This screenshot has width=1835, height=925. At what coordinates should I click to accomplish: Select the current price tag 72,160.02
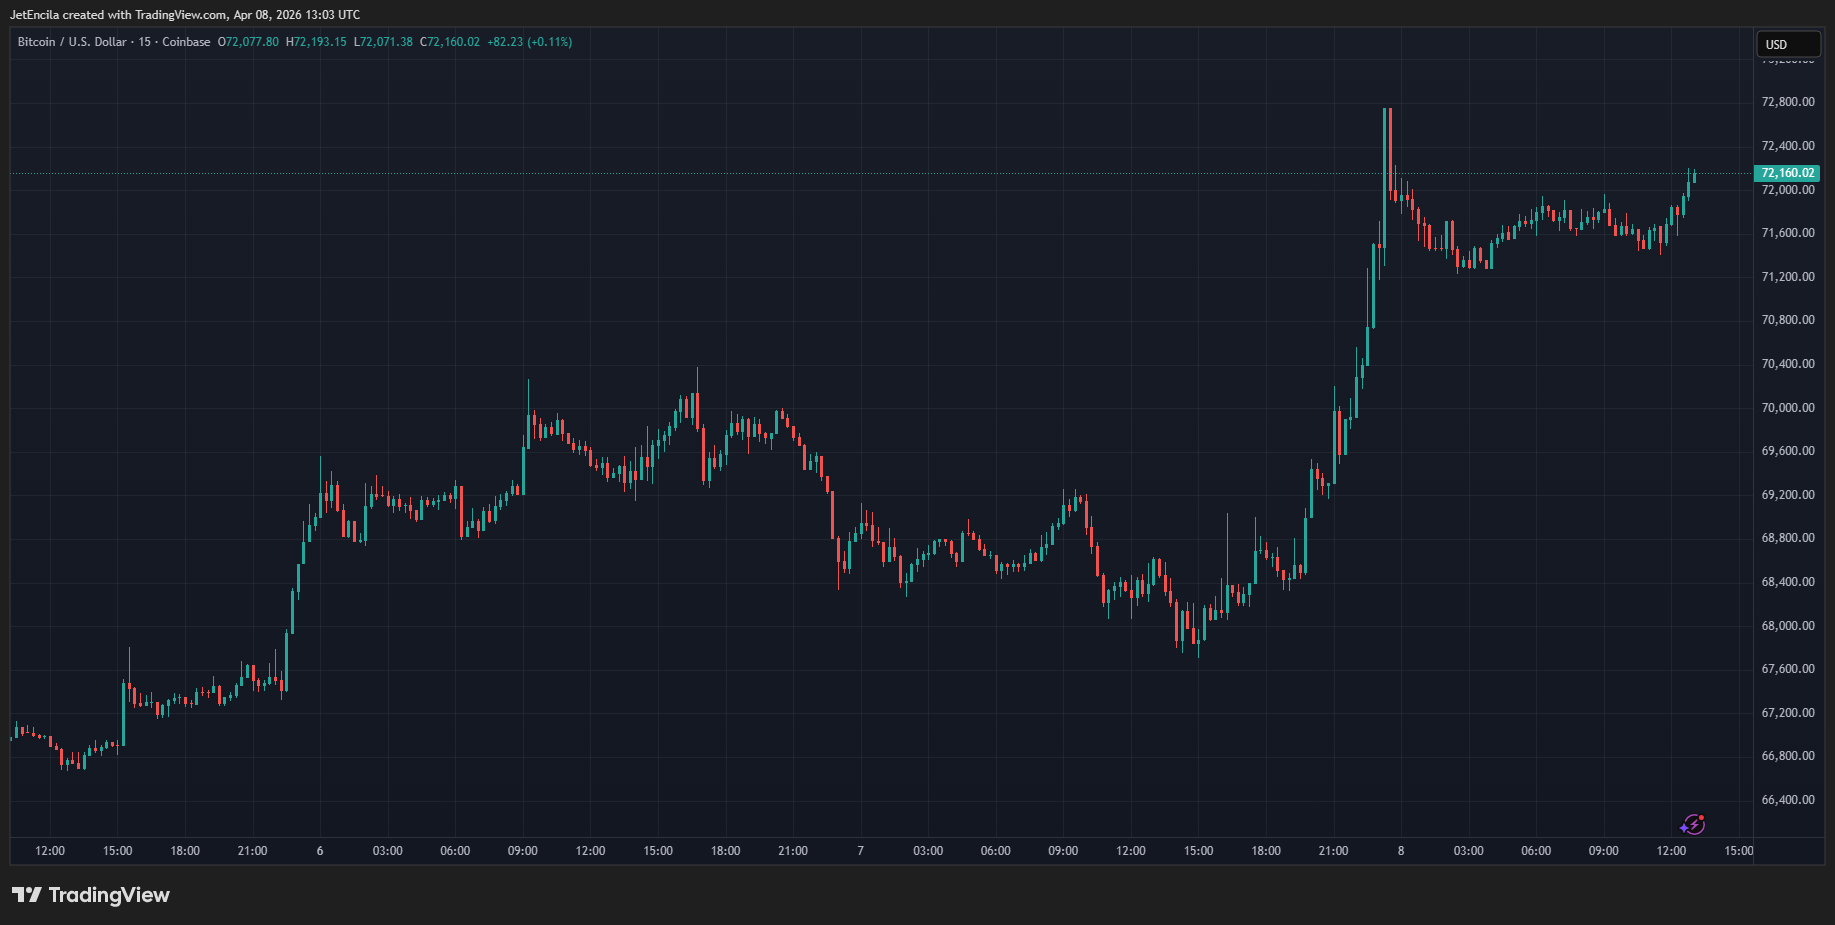(1787, 173)
